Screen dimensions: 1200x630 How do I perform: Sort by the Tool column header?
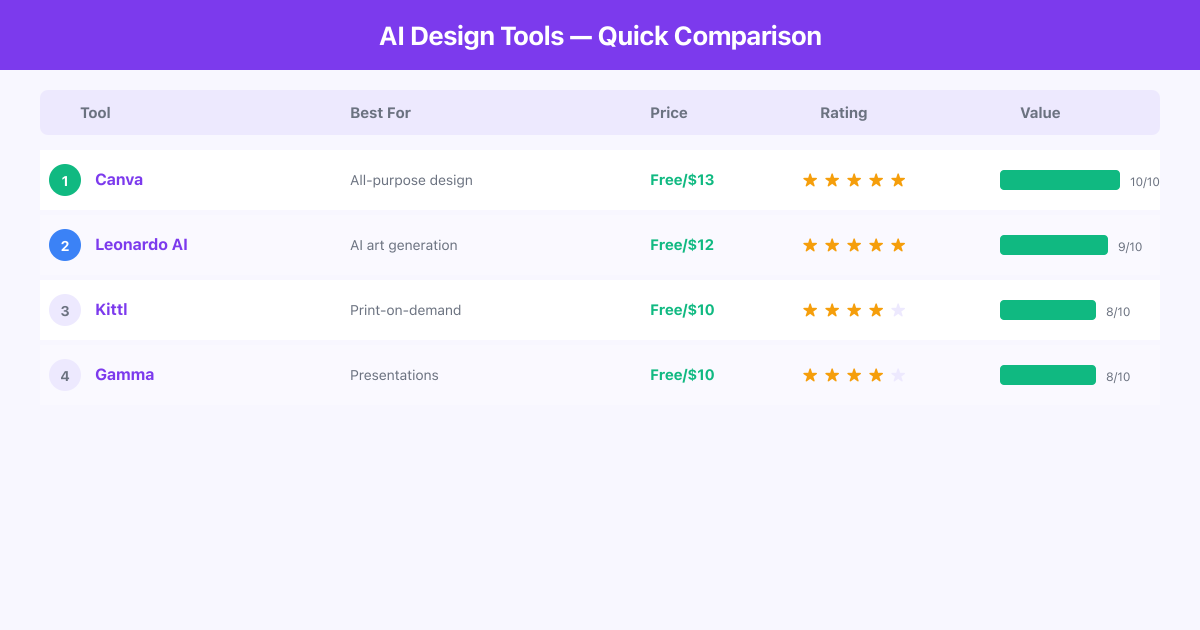click(95, 113)
